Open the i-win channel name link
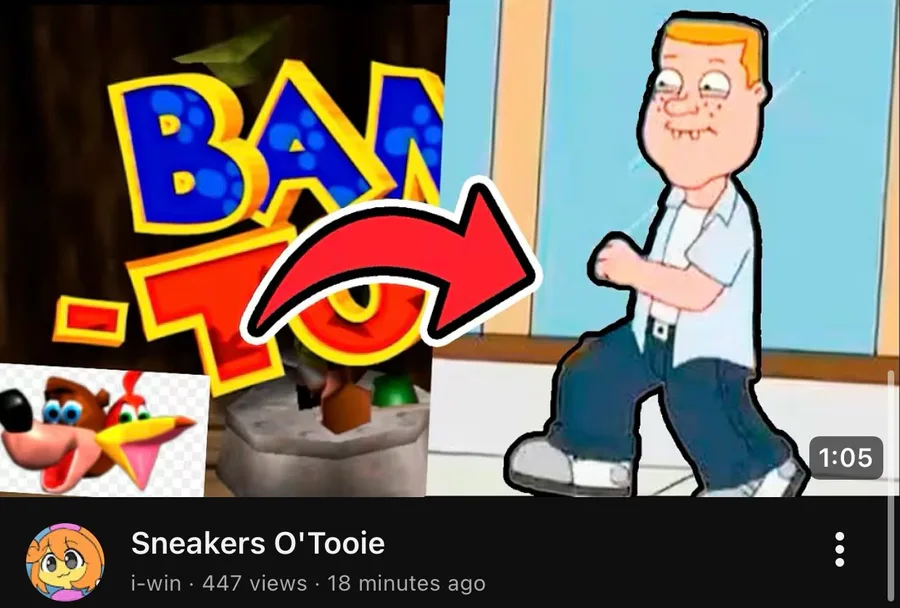The height and width of the screenshot is (608, 900). point(156,583)
